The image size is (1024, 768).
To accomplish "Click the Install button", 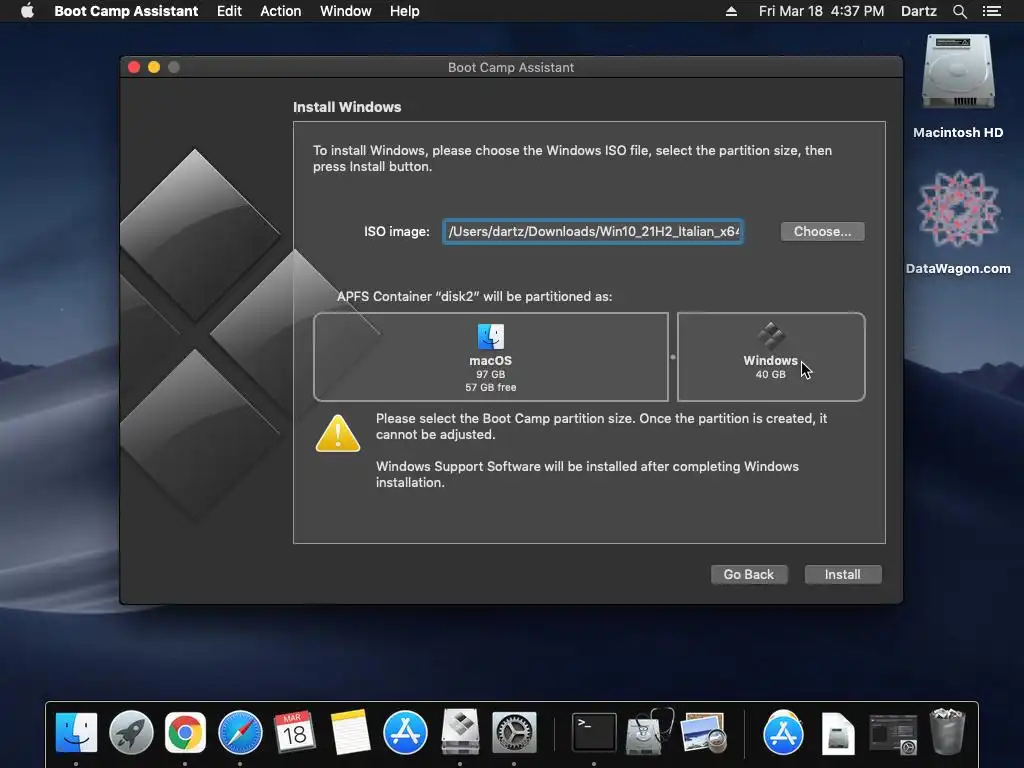I will tap(842, 574).
